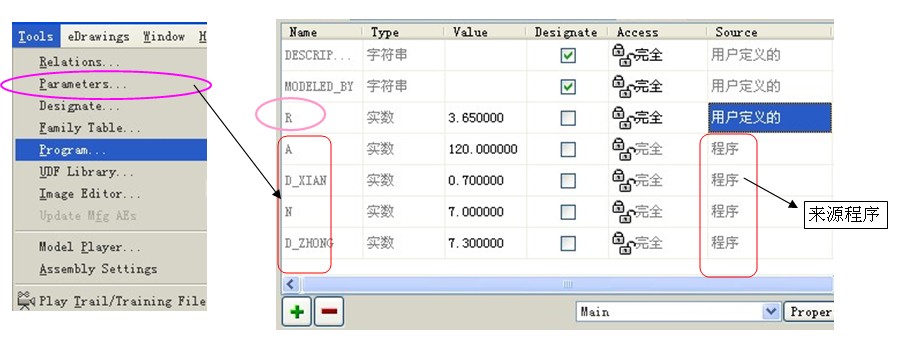Image resolution: width=917 pixels, height=361 pixels.
Task: Click value cell 0.700000
Action: [x=476, y=181]
